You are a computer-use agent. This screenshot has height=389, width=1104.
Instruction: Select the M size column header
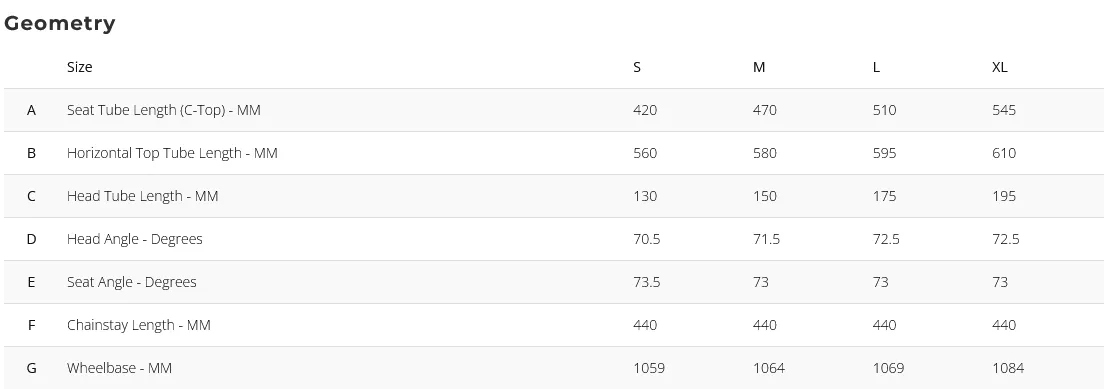point(759,67)
